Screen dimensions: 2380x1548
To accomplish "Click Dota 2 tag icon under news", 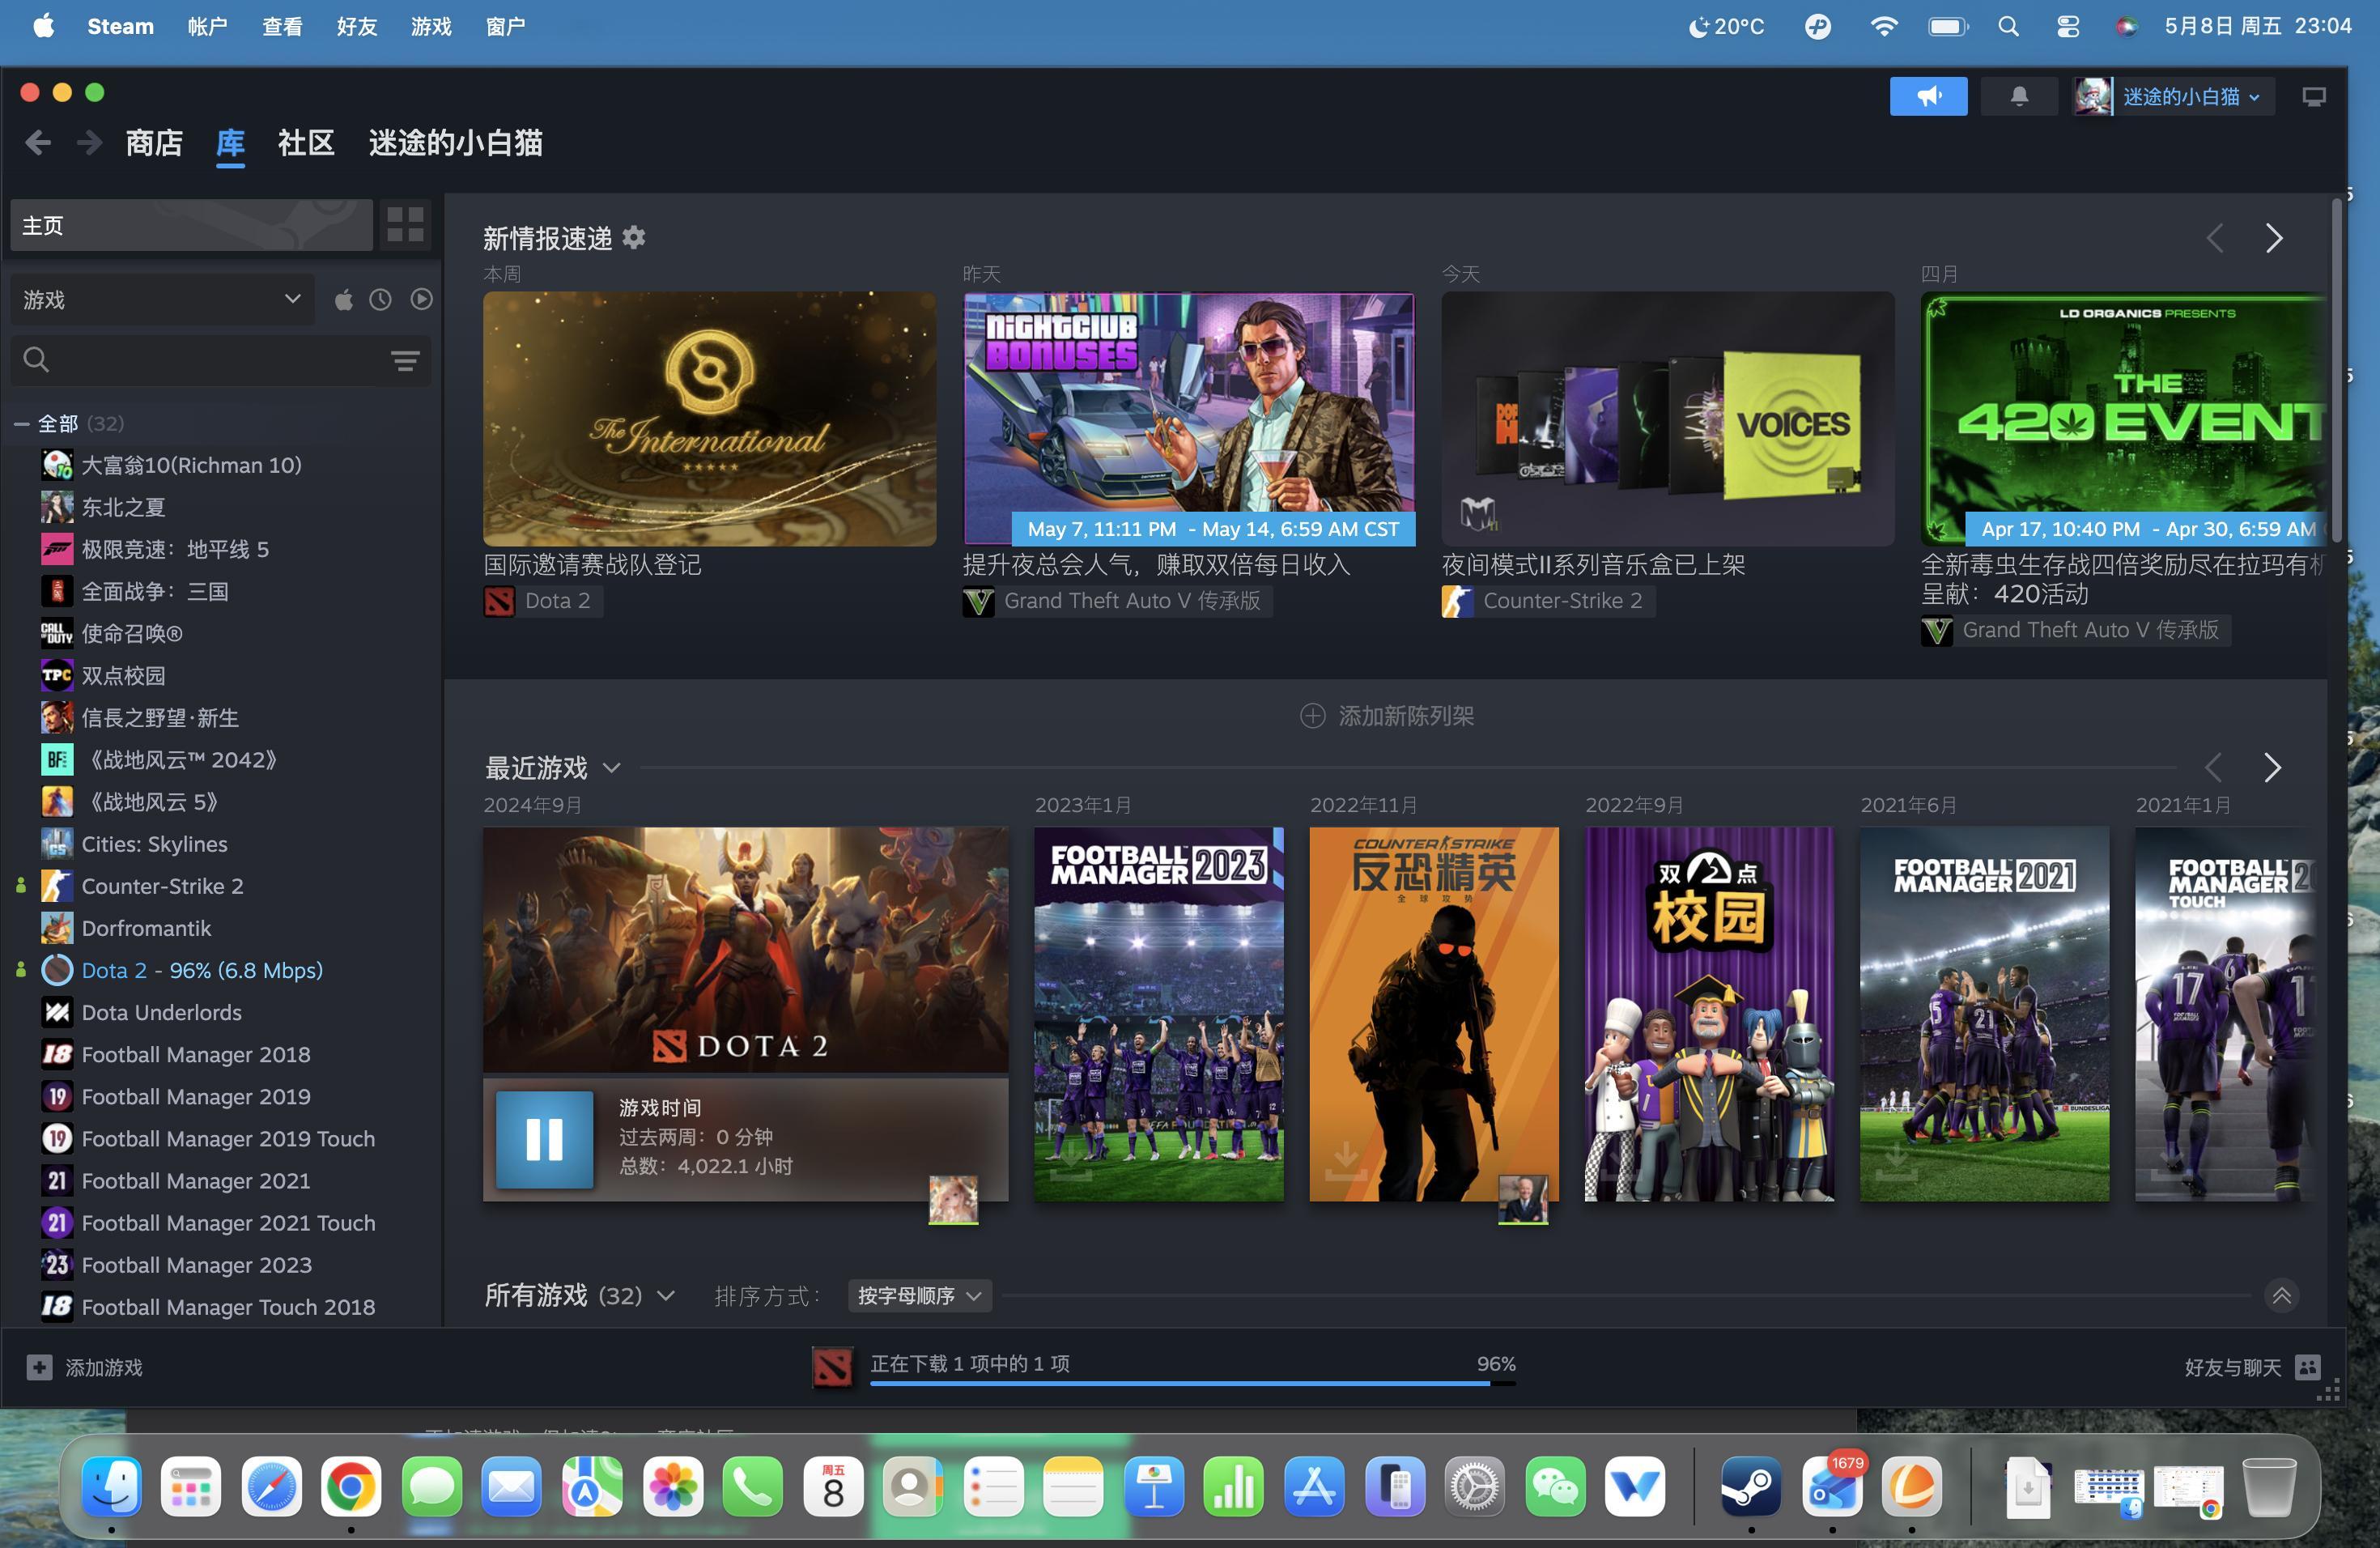I will click(499, 601).
